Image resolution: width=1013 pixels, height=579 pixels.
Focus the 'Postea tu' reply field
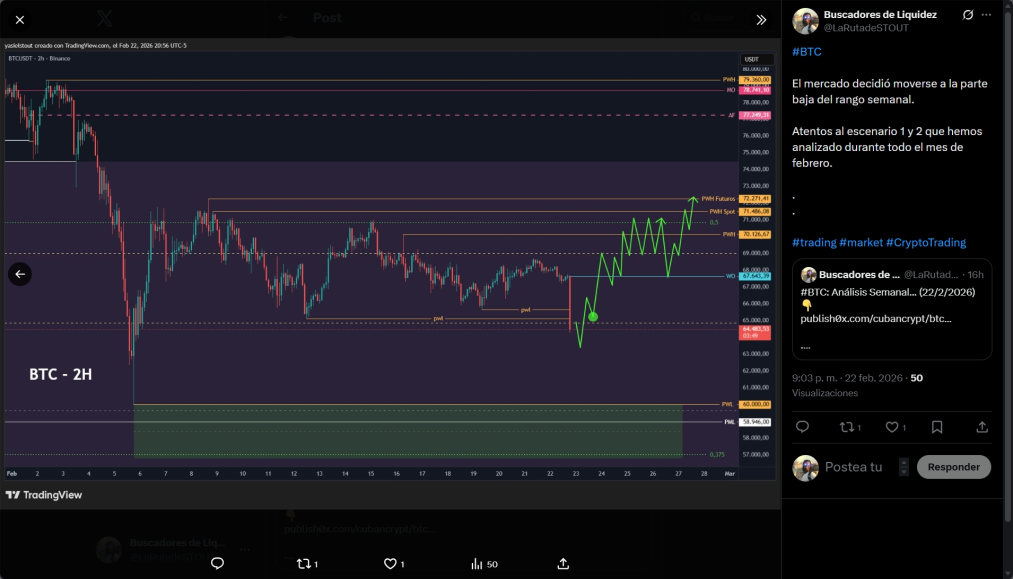click(x=853, y=467)
